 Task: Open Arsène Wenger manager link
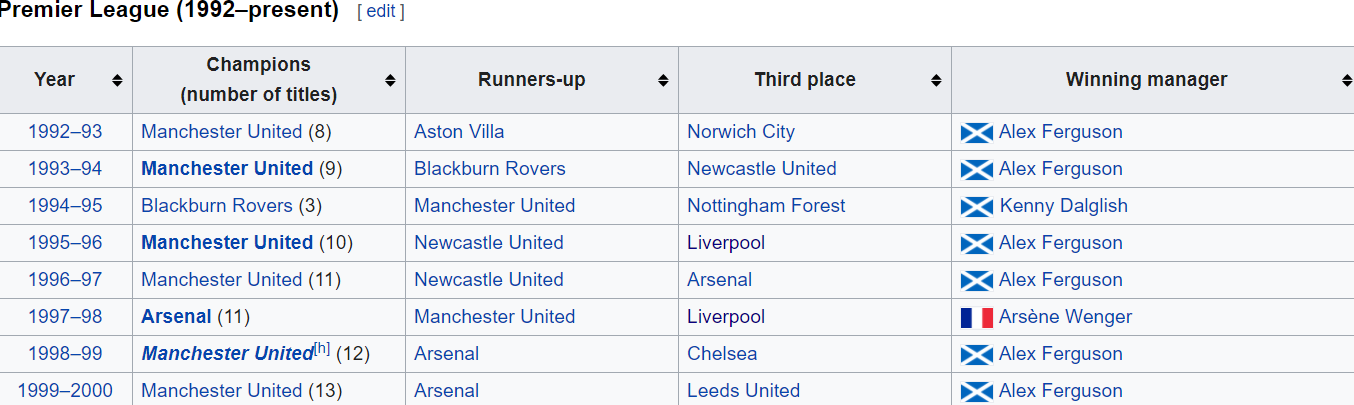point(1065,317)
